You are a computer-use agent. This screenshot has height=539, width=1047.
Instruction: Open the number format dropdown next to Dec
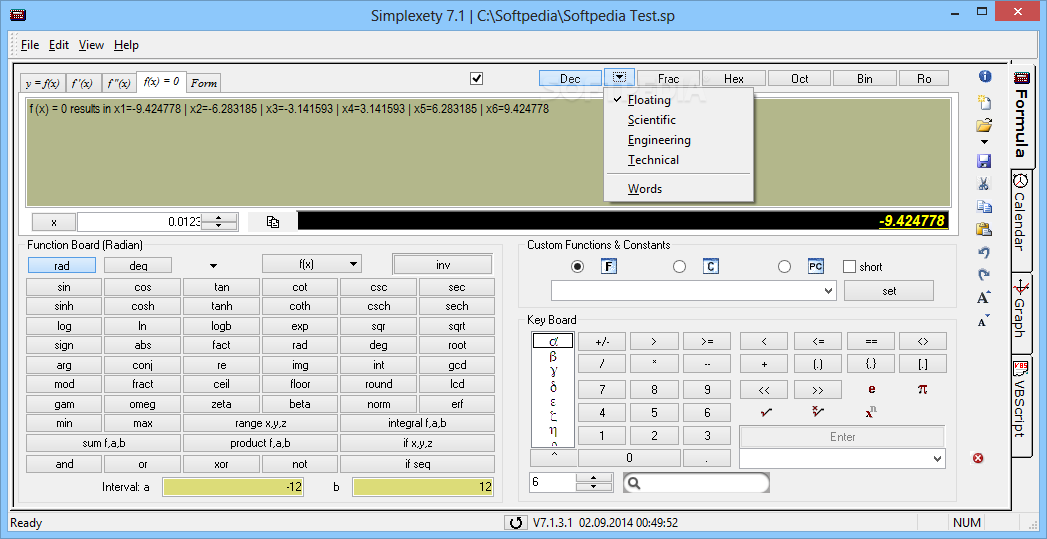click(620, 77)
